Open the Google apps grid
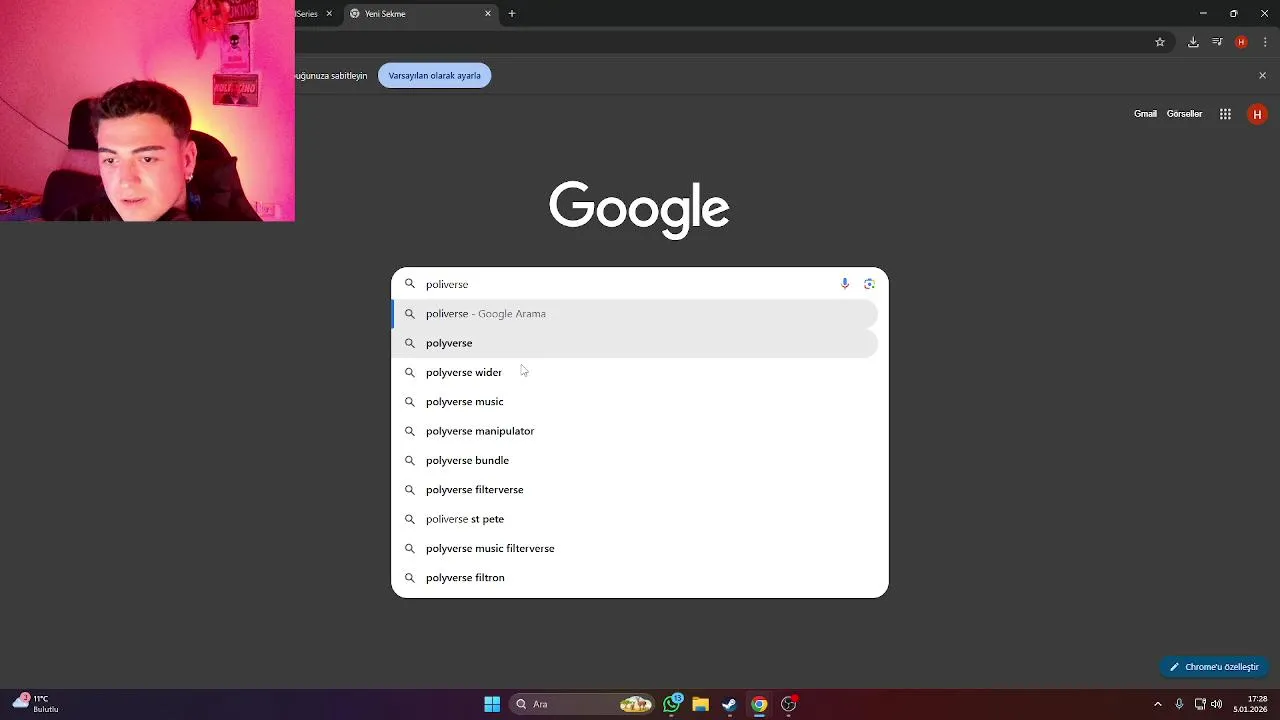 click(1225, 114)
